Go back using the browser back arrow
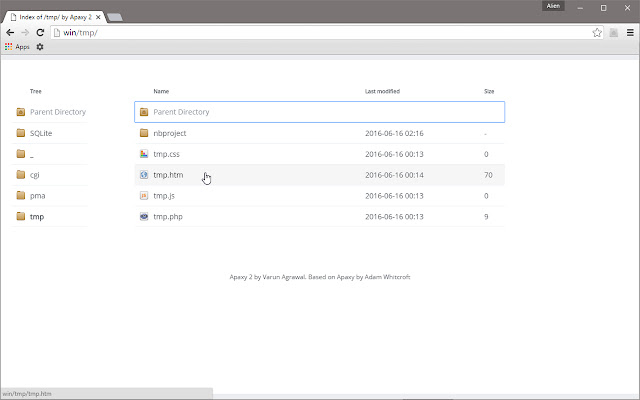640x400 pixels. (x=10, y=33)
